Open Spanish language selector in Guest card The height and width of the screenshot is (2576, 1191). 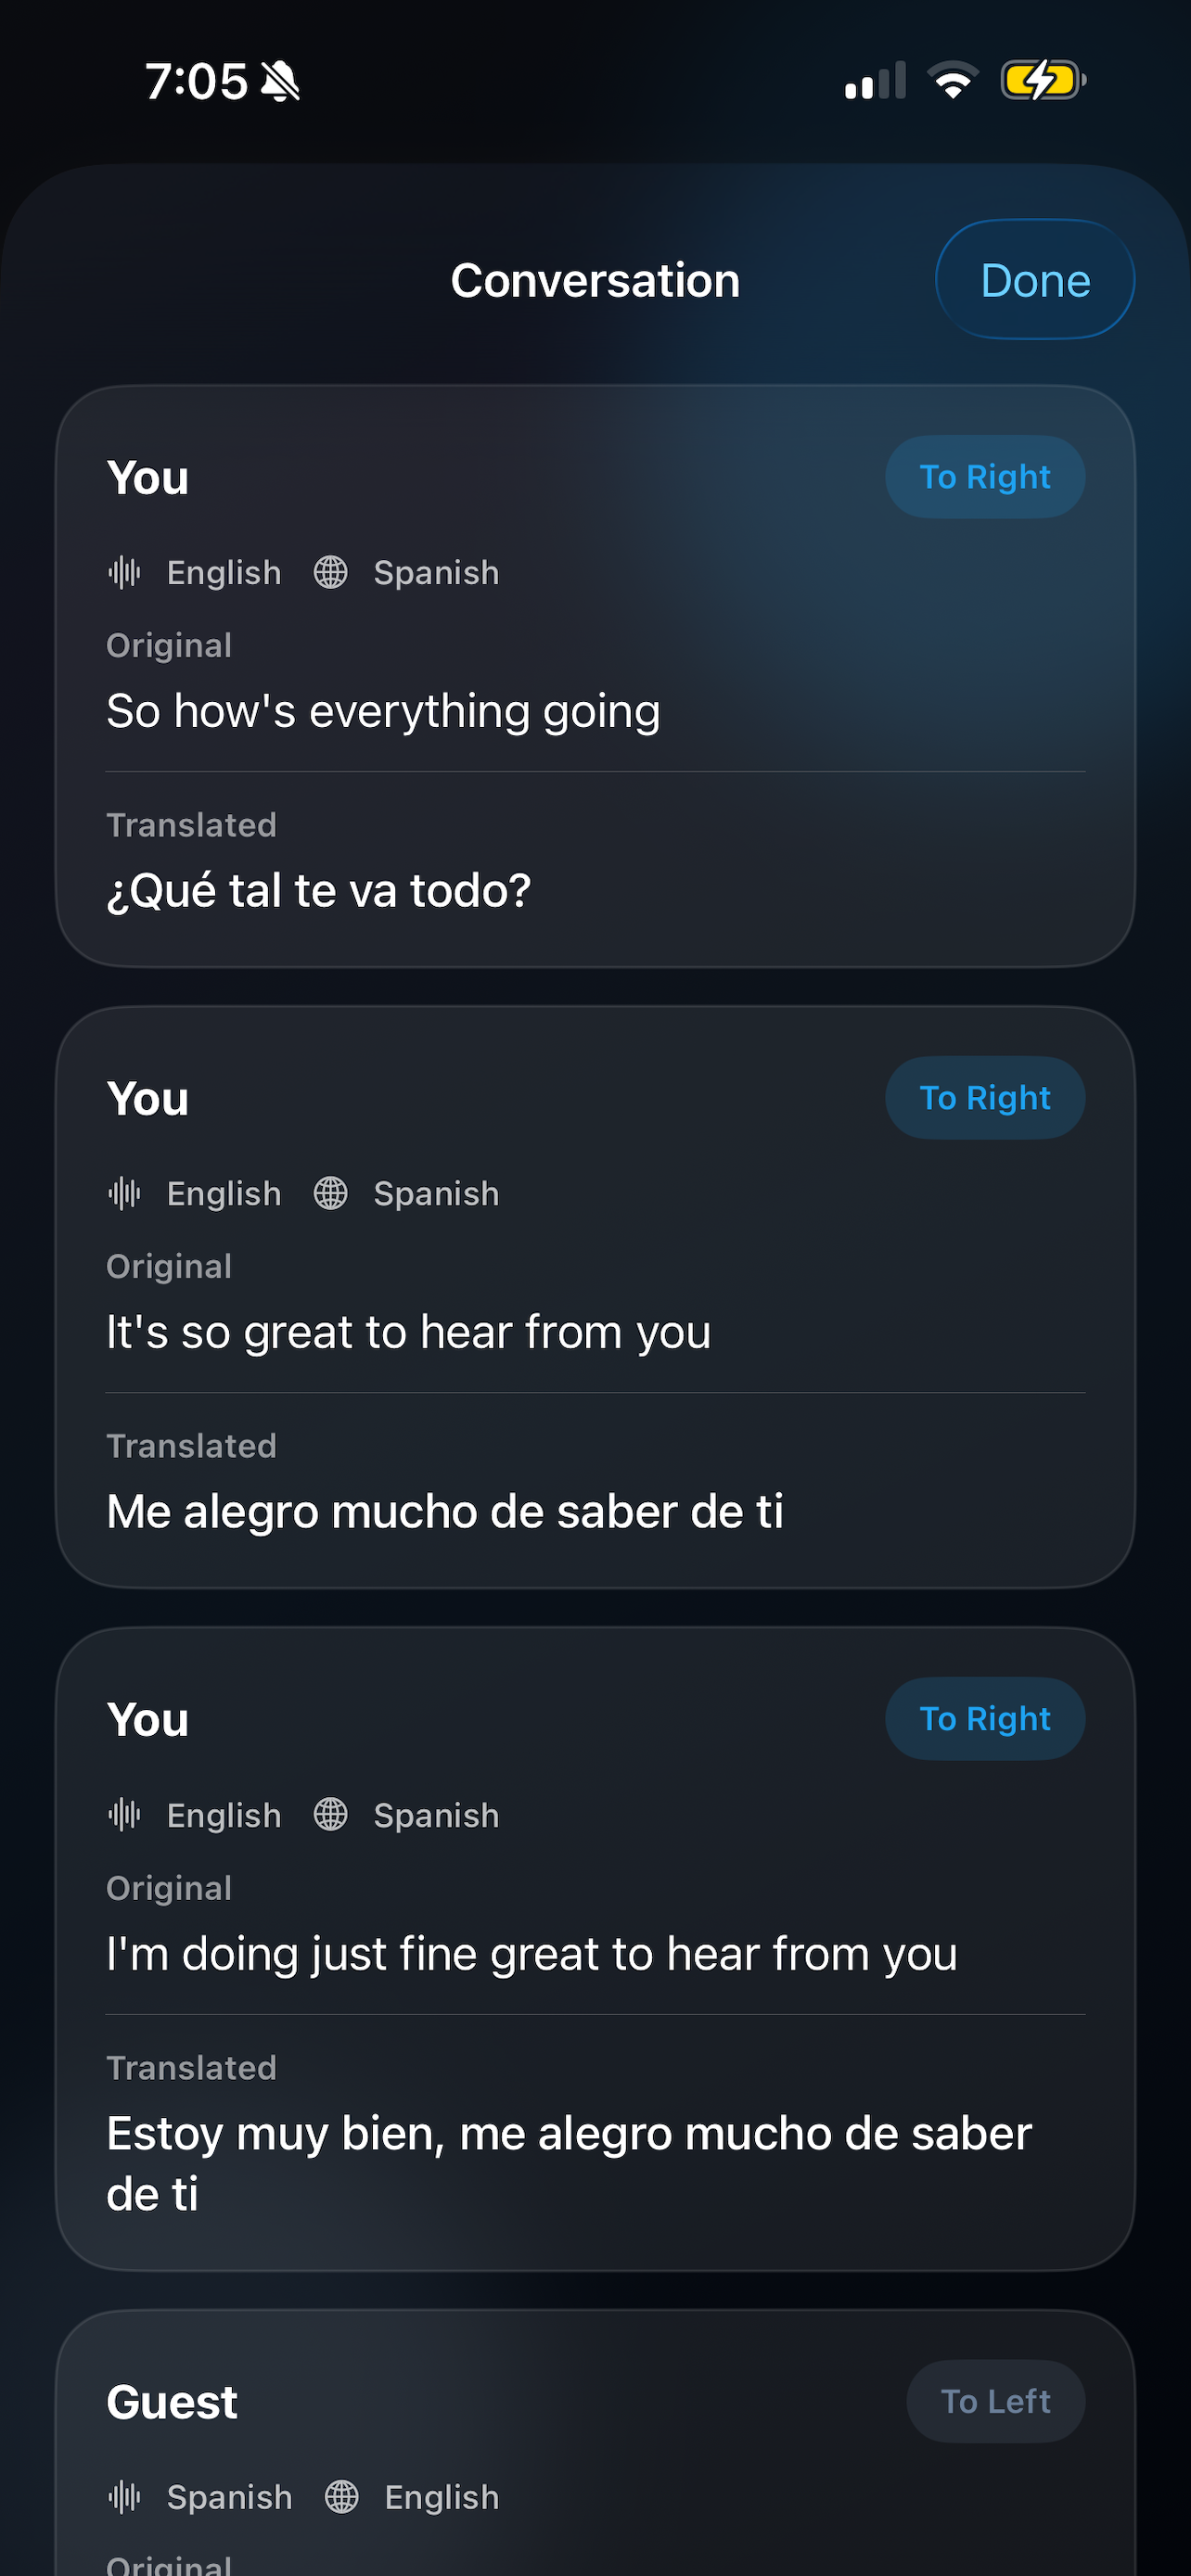(x=228, y=2497)
